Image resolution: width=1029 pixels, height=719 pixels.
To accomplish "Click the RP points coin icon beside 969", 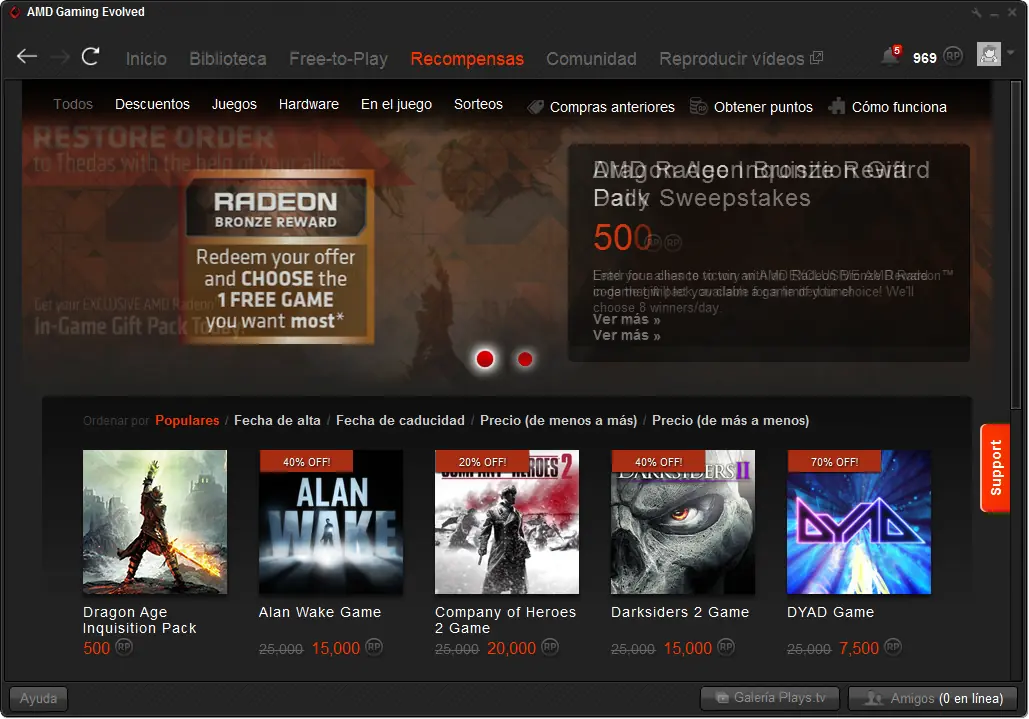I will point(953,56).
